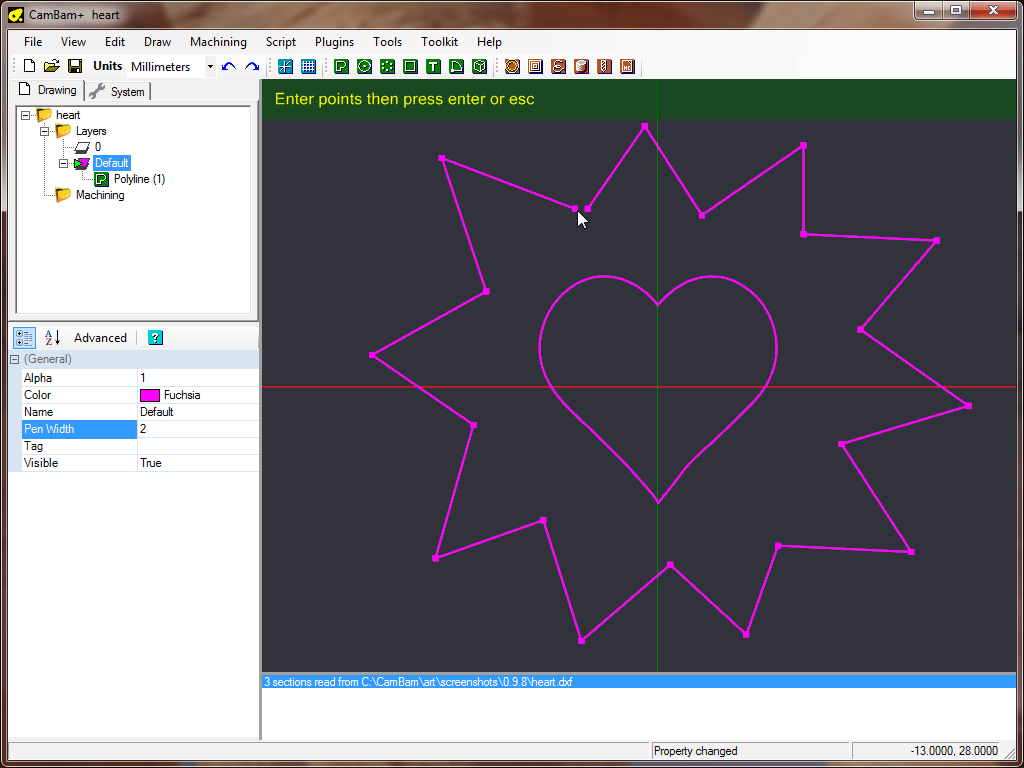Image resolution: width=1024 pixels, height=768 pixels.
Task: Click the Polyline draw tool icon
Action: tap(341, 67)
